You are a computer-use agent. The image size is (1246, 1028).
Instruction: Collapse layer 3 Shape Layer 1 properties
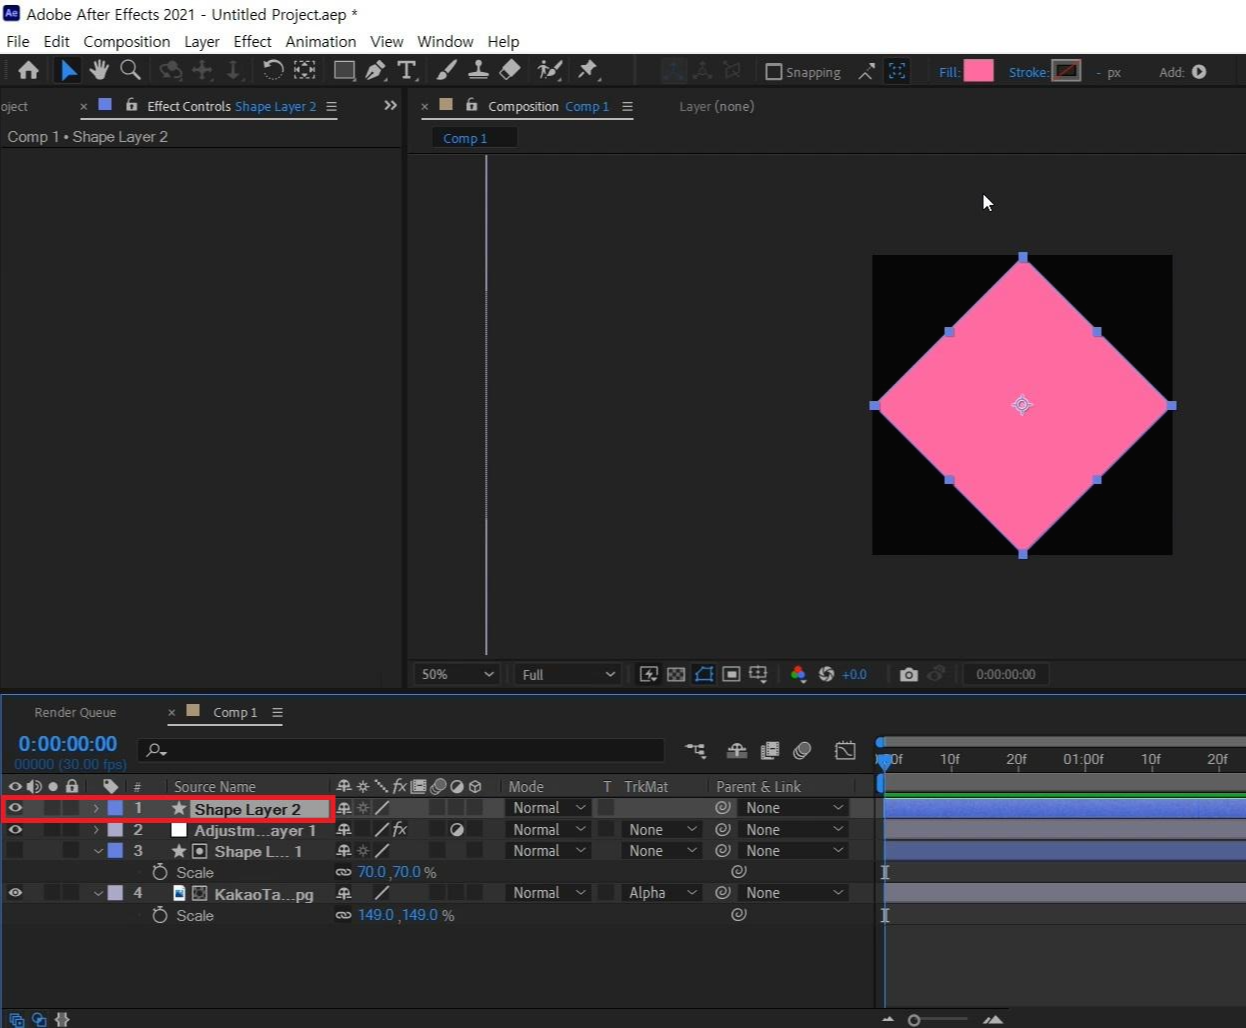98,851
